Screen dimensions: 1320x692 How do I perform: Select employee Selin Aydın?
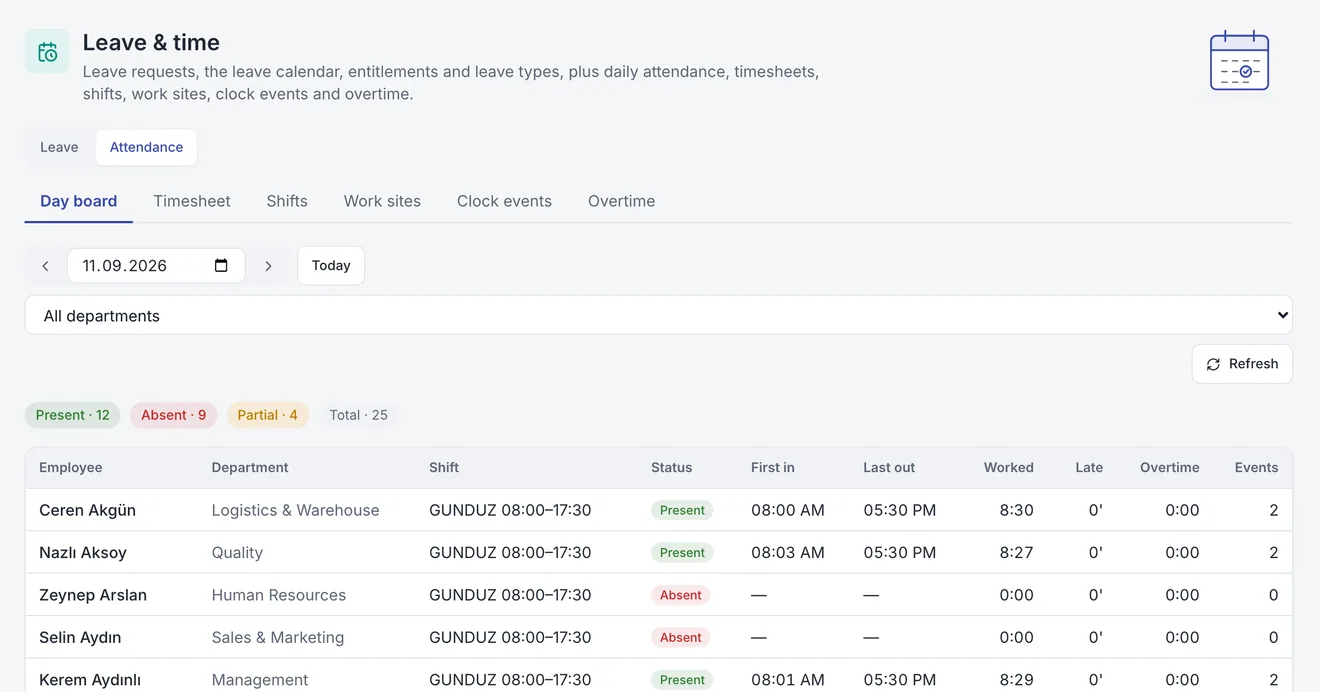coord(80,638)
